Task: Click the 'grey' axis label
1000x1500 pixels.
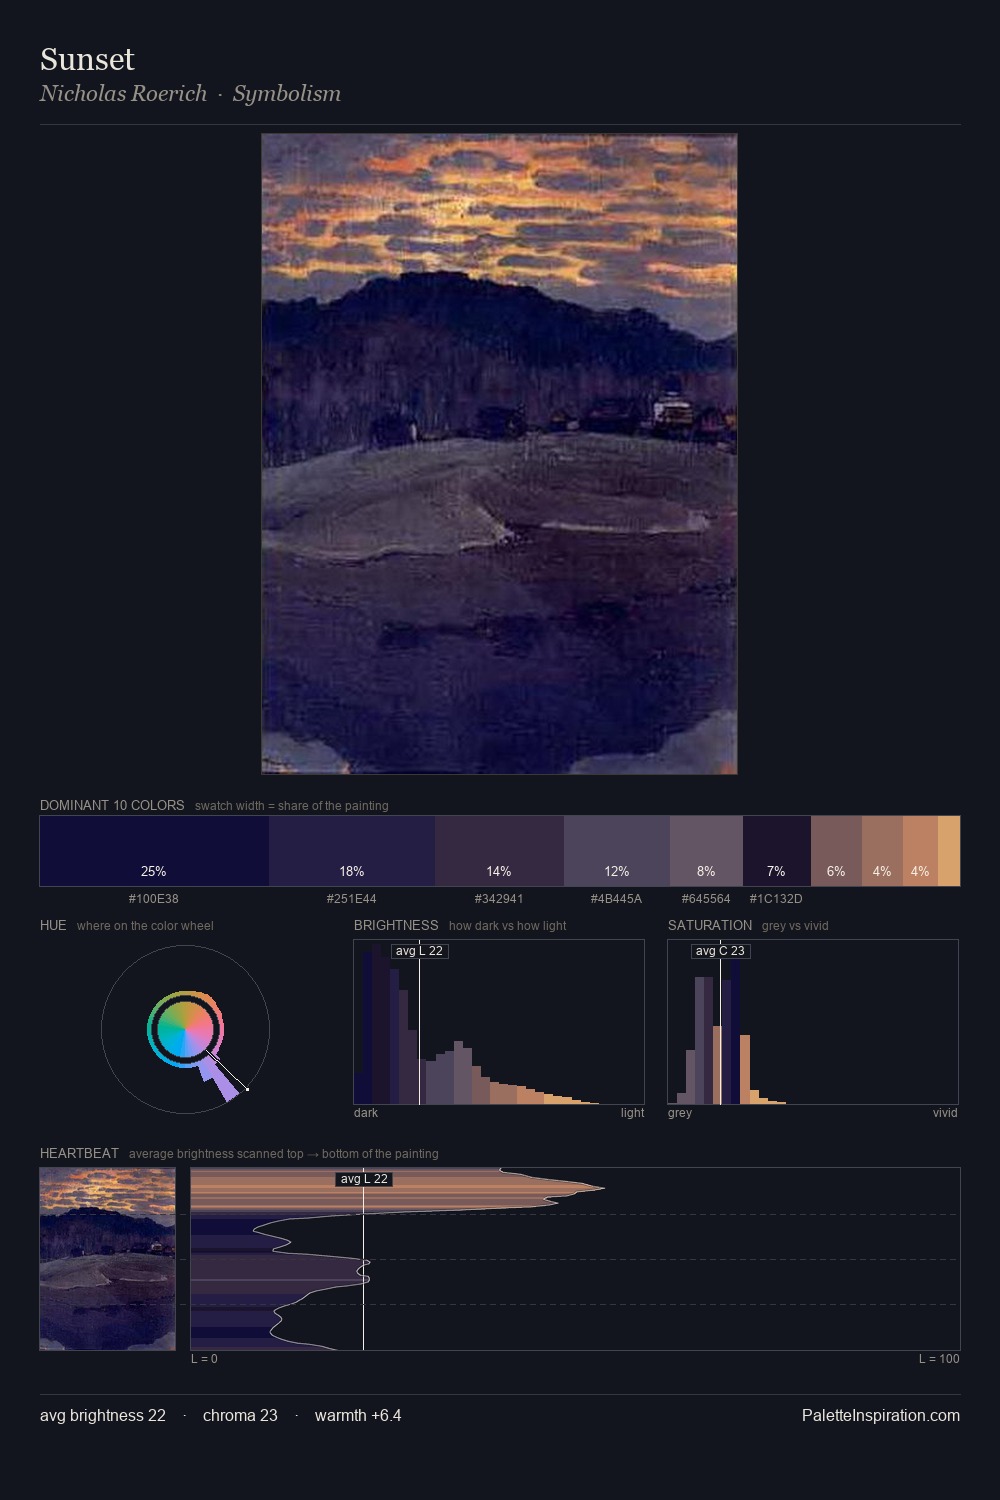Action: [x=680, y=1113]
